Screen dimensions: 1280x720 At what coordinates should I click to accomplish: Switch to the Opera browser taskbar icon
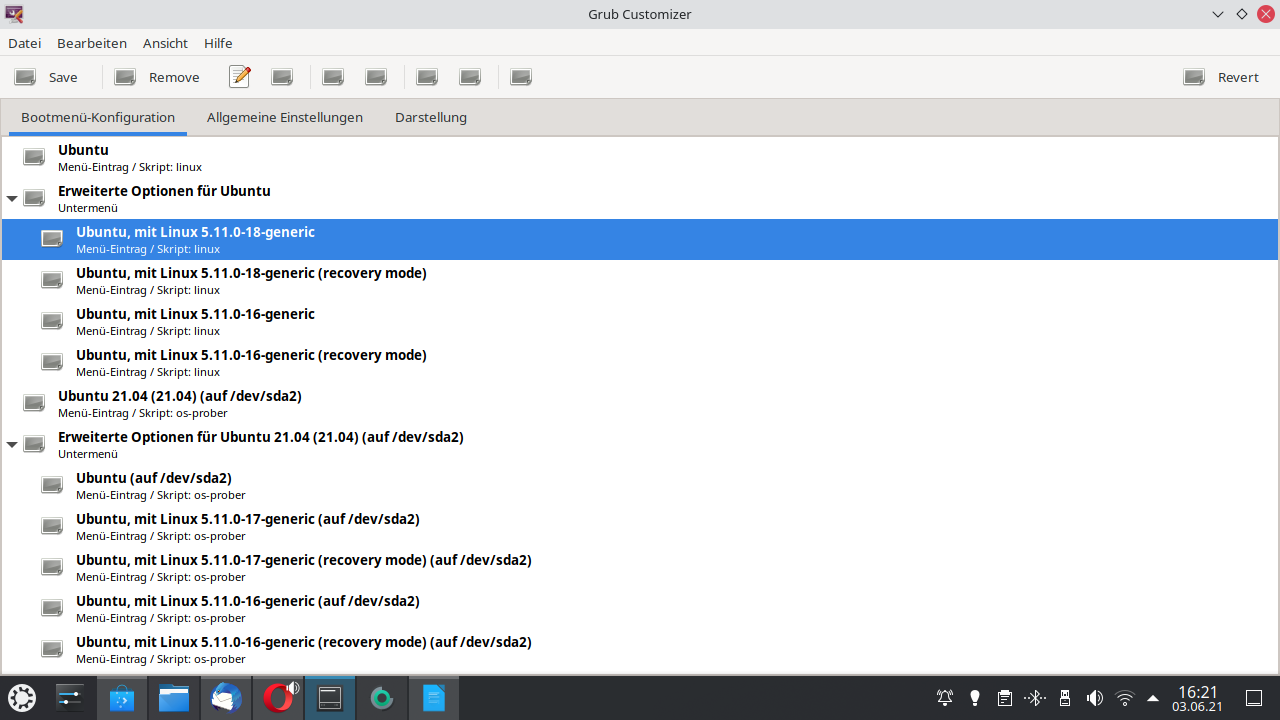(x=278, y=698)
